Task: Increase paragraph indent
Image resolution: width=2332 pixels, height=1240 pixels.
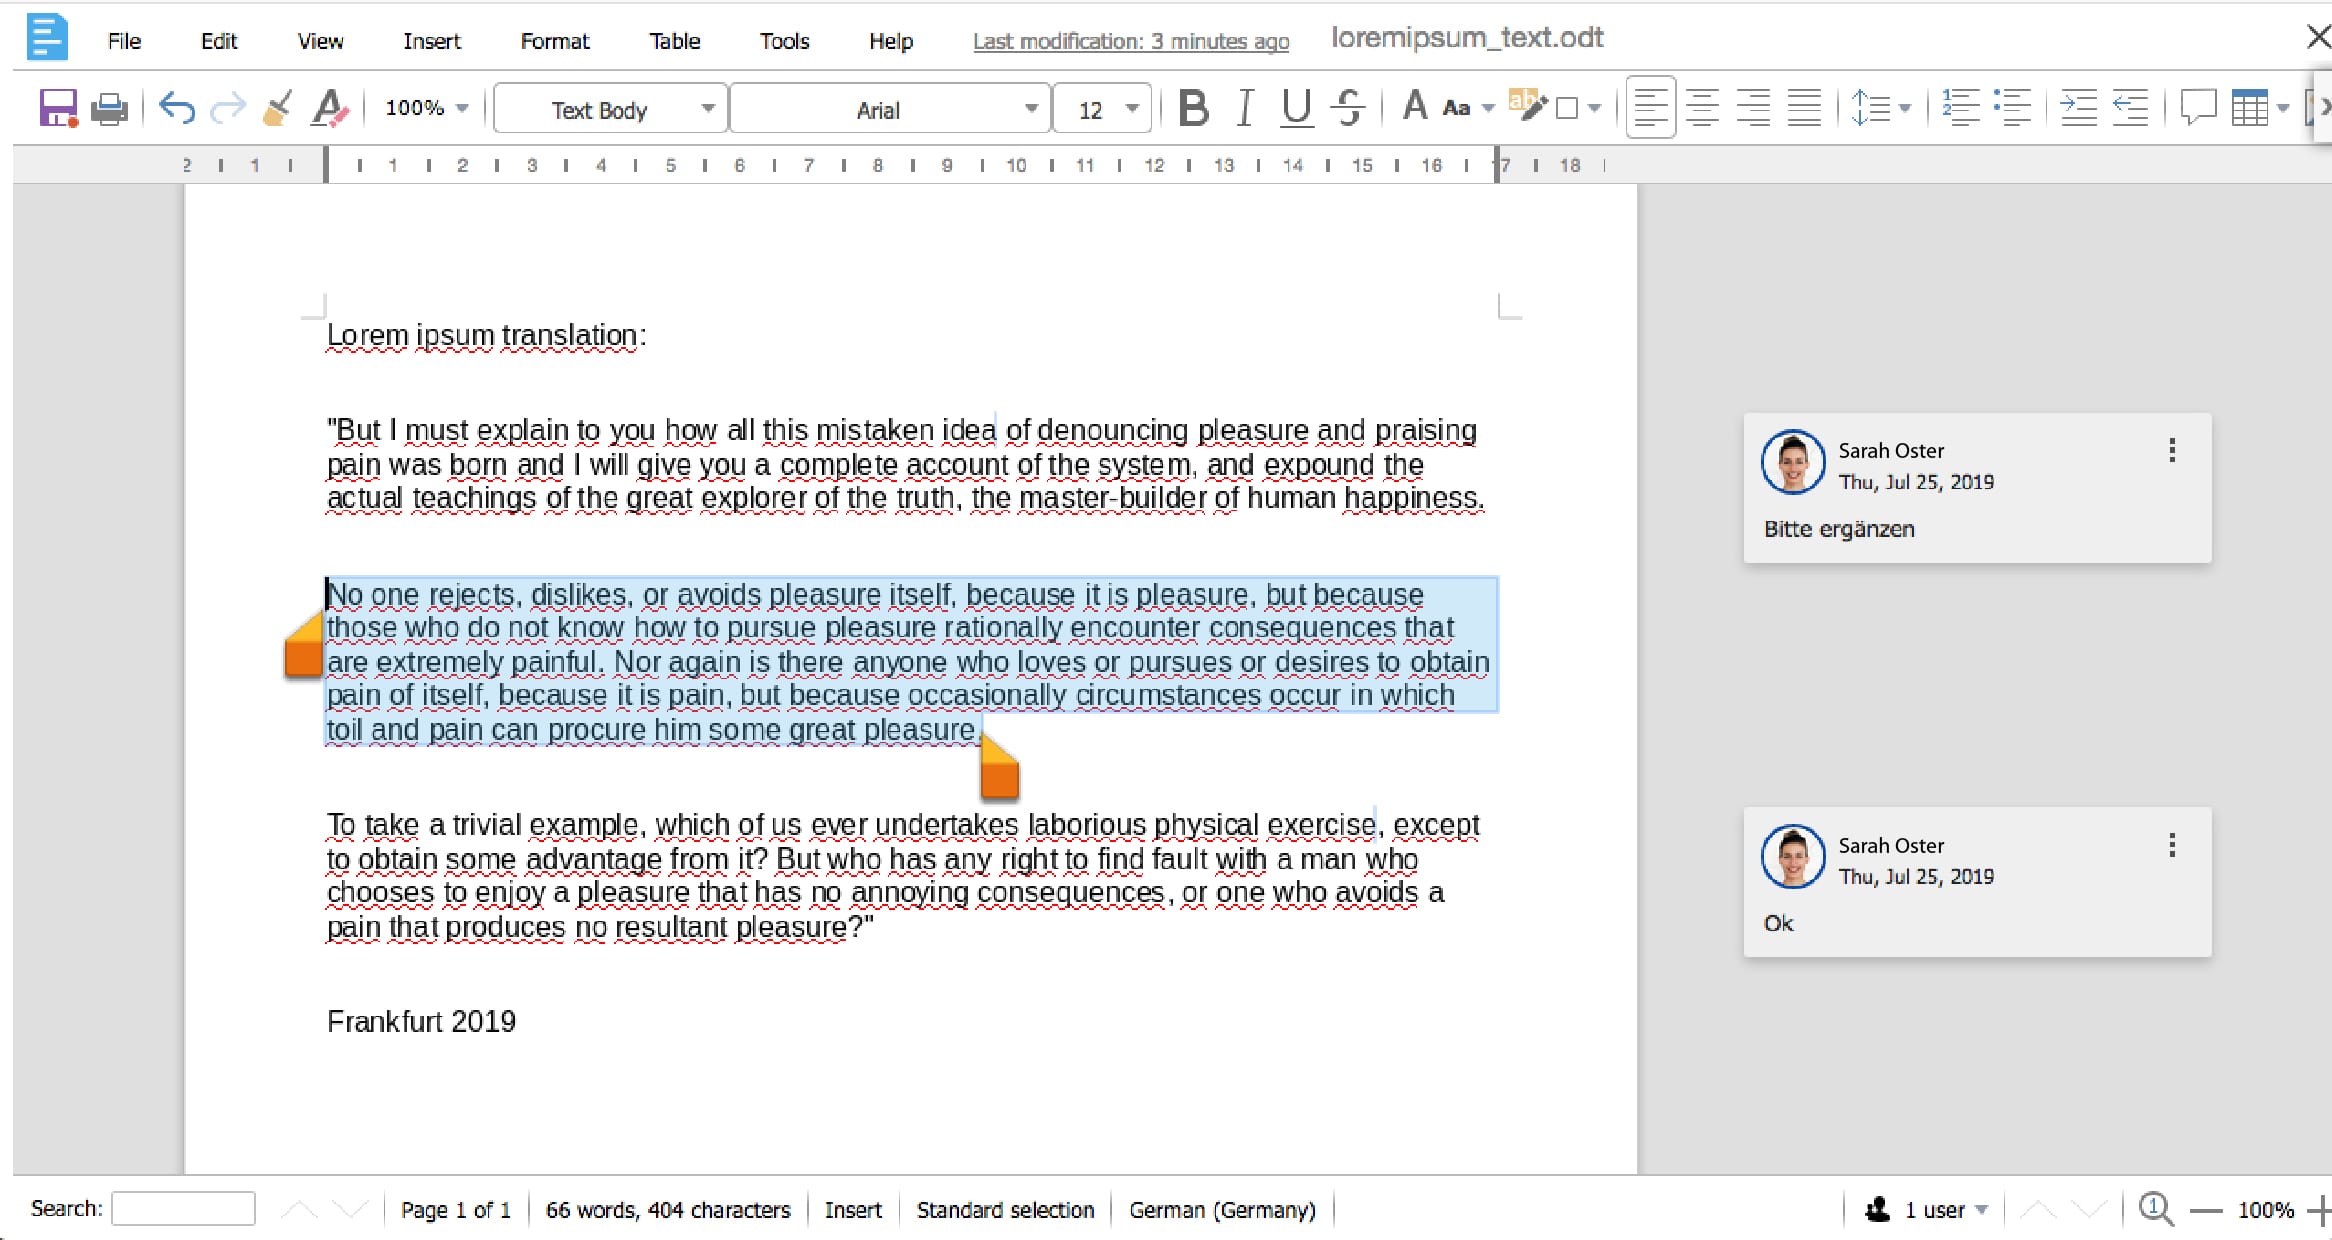Action: (x=2078, y=108)
